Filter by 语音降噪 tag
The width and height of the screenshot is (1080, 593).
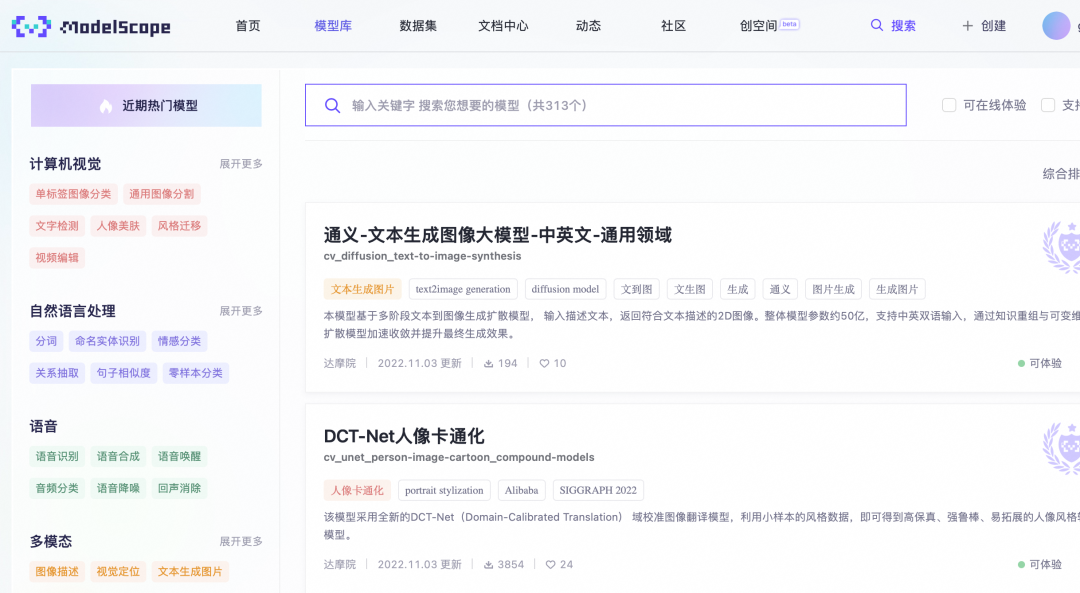(118, 488)
